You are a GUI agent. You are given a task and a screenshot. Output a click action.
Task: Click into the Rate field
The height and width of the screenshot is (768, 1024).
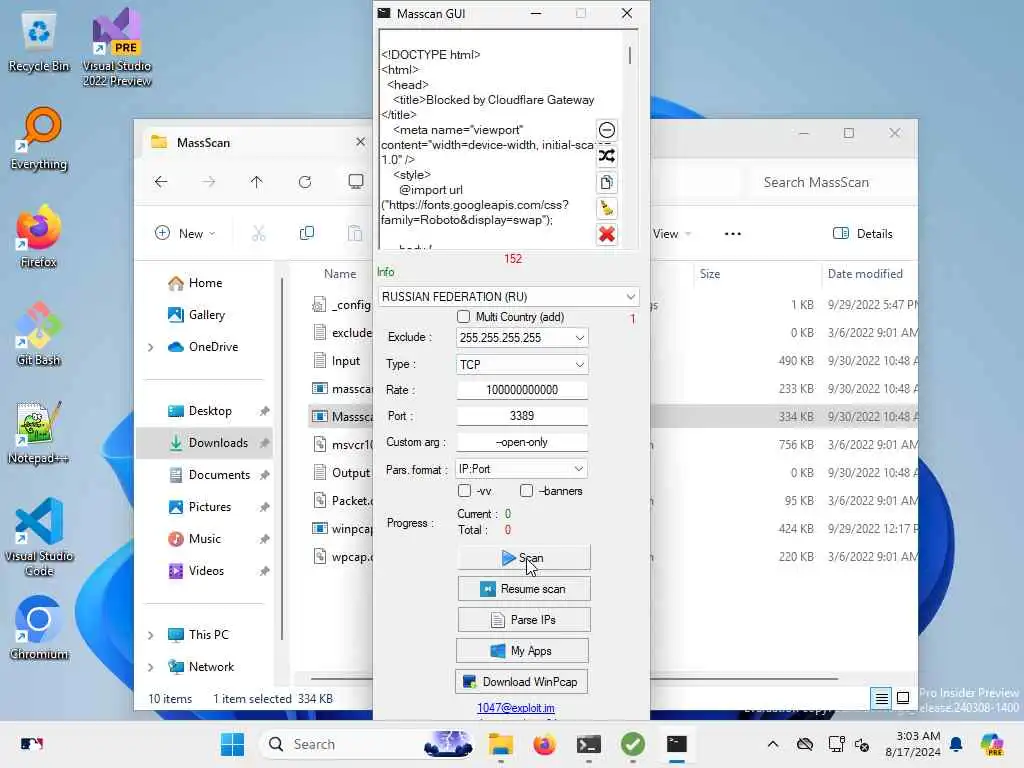coord(522,390)
